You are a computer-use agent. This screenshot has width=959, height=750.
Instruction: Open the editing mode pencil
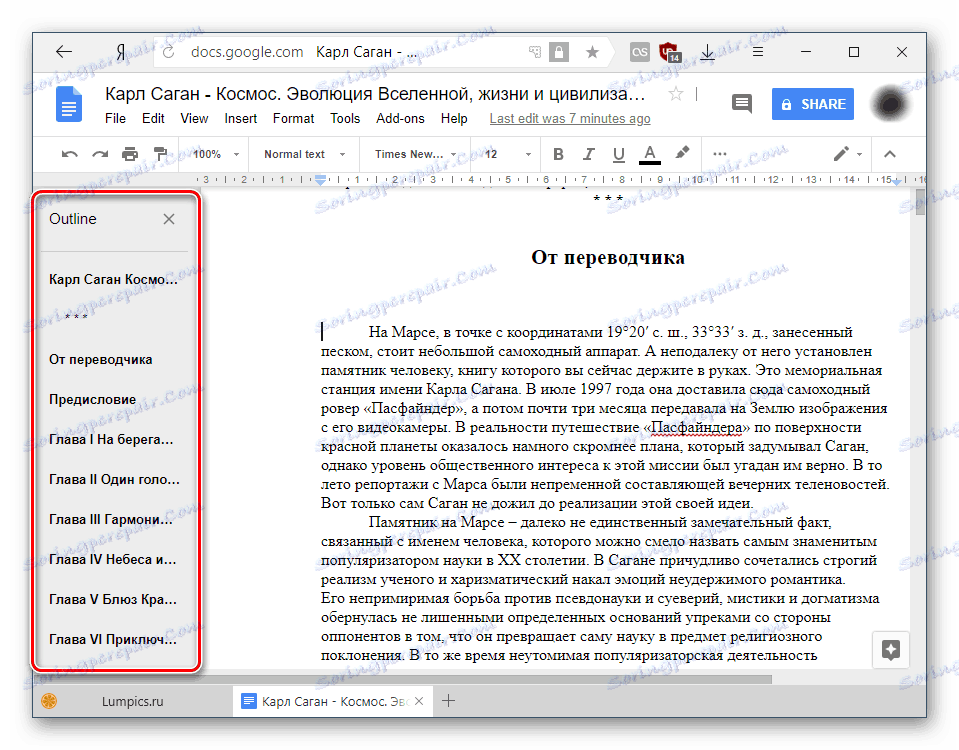pyautogui.click(x=841, y=154)
